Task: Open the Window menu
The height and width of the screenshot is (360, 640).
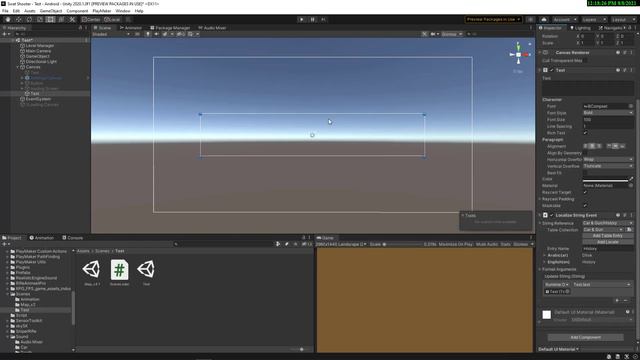Action: [x=122, y=11]
